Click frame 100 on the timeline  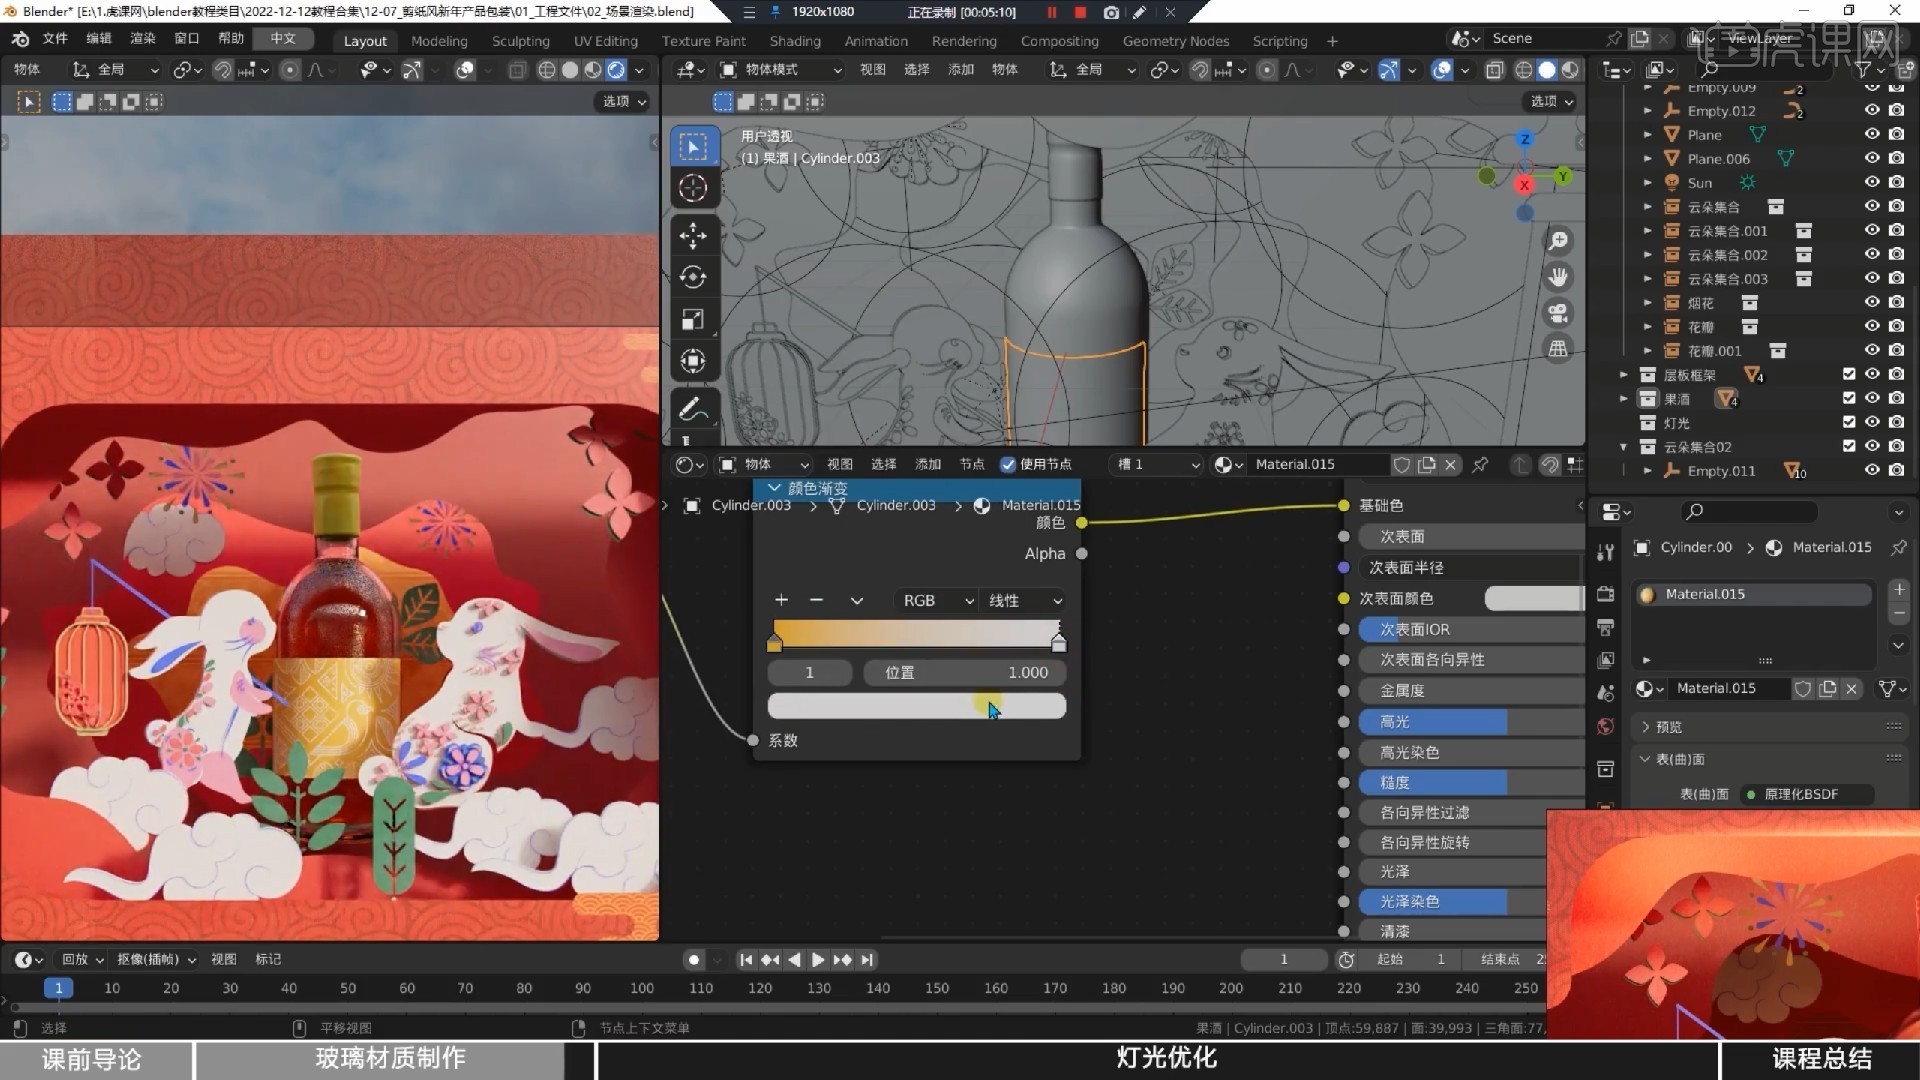[x=641, y=988]
